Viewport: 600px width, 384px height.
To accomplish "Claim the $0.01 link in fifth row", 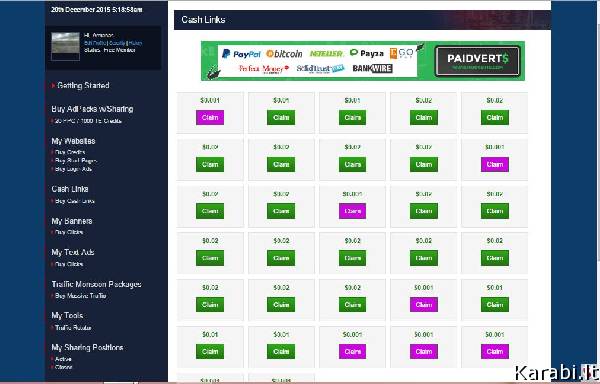I will [x=494, y=305].
